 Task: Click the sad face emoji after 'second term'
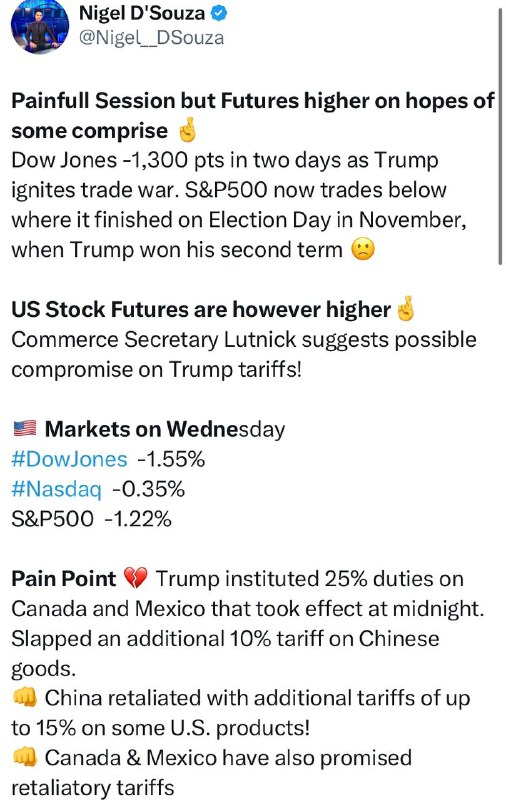point(363,250)
